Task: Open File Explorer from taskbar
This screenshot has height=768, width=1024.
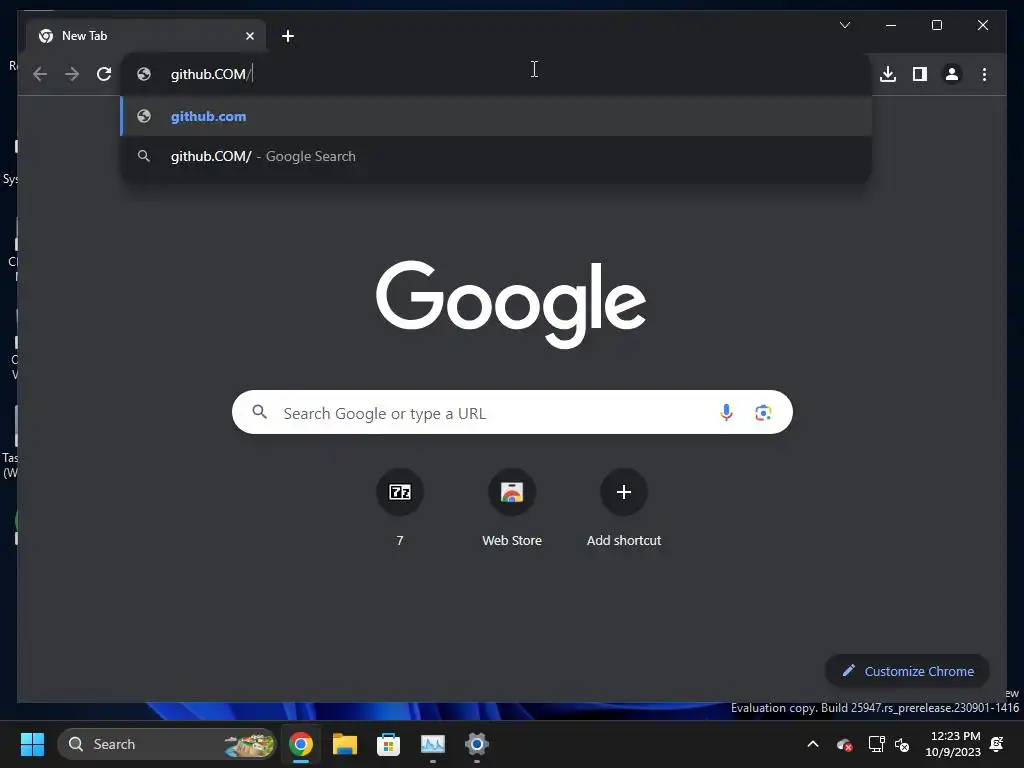Action: click(x=345, y=744)
